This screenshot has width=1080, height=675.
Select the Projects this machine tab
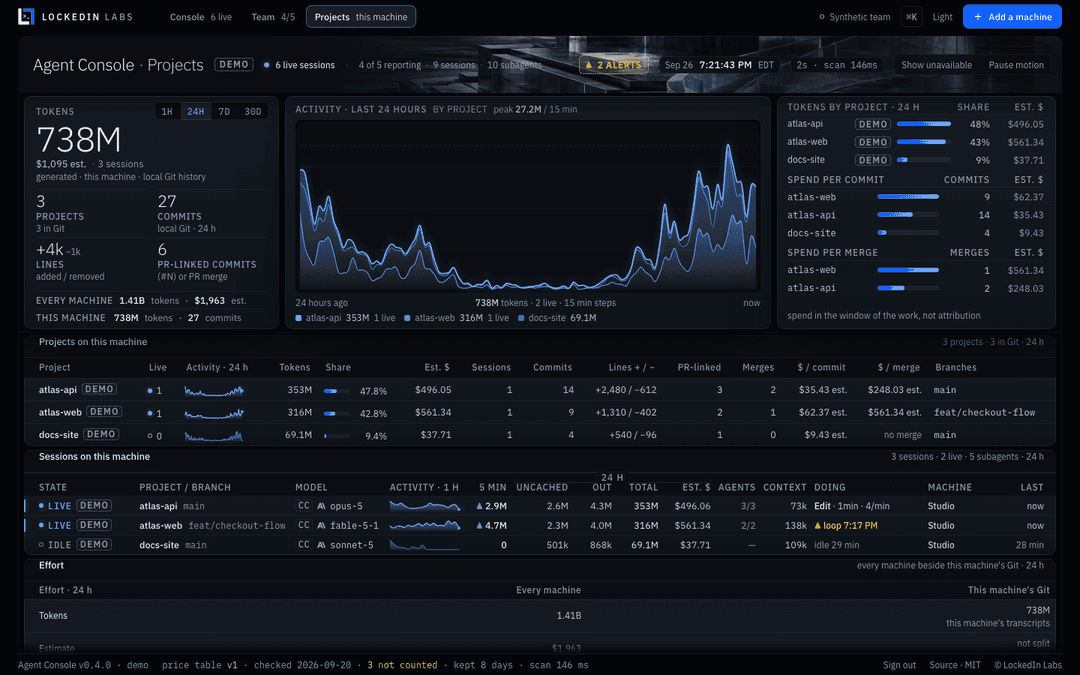point(361,17)
